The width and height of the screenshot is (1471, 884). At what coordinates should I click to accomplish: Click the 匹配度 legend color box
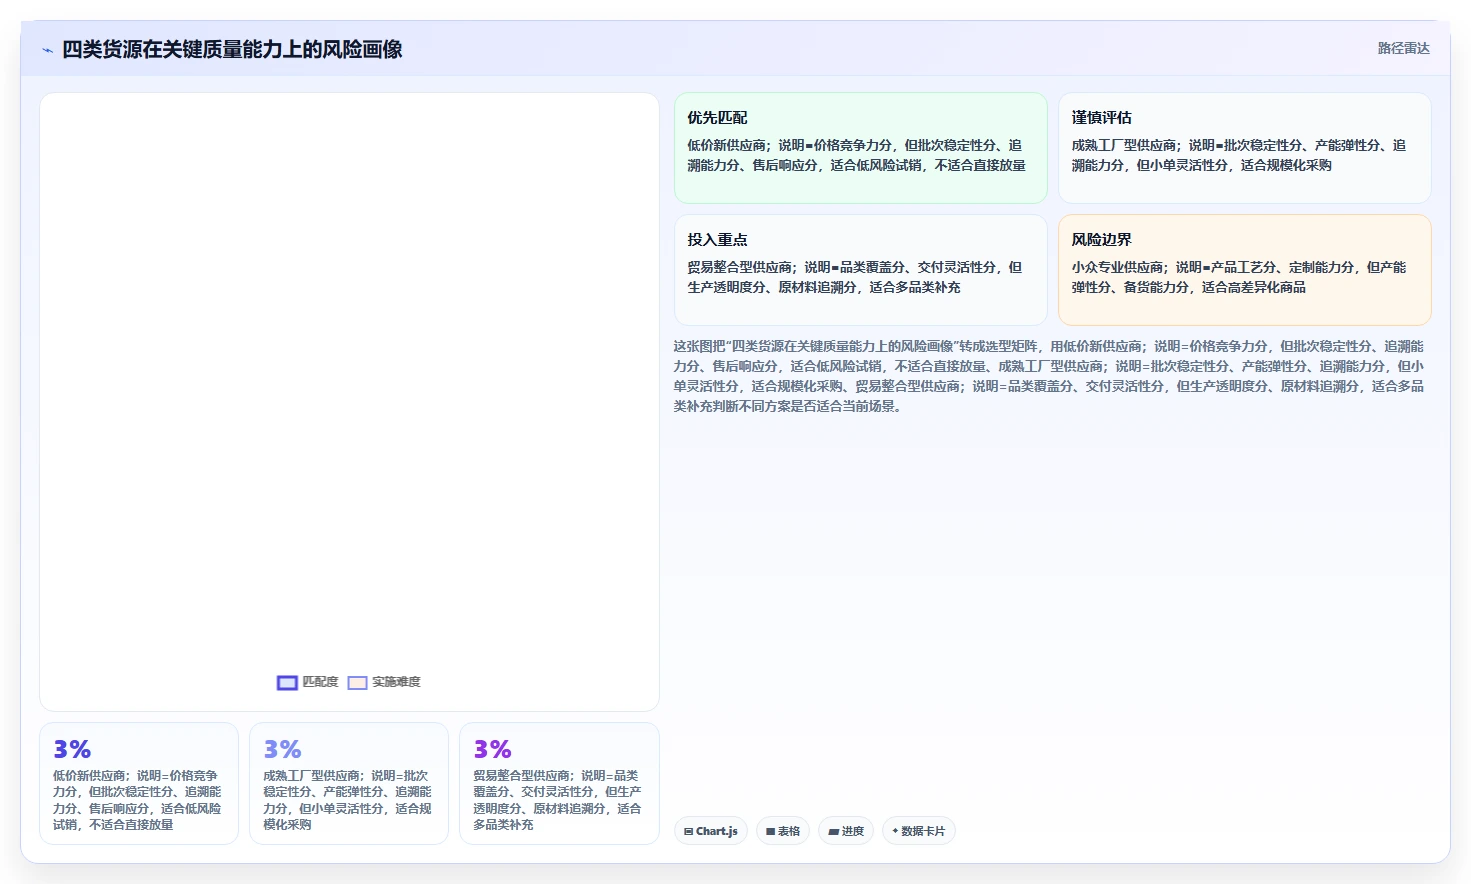(x=287, y=683)
